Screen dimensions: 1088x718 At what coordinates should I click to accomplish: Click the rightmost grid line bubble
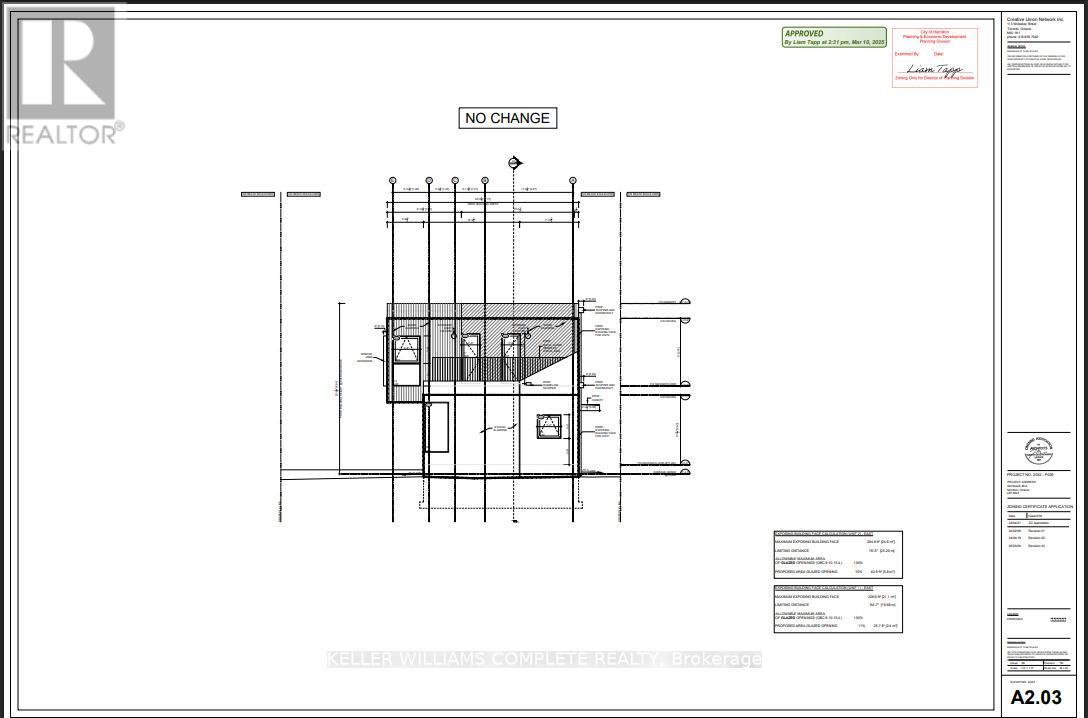[573, 181]
